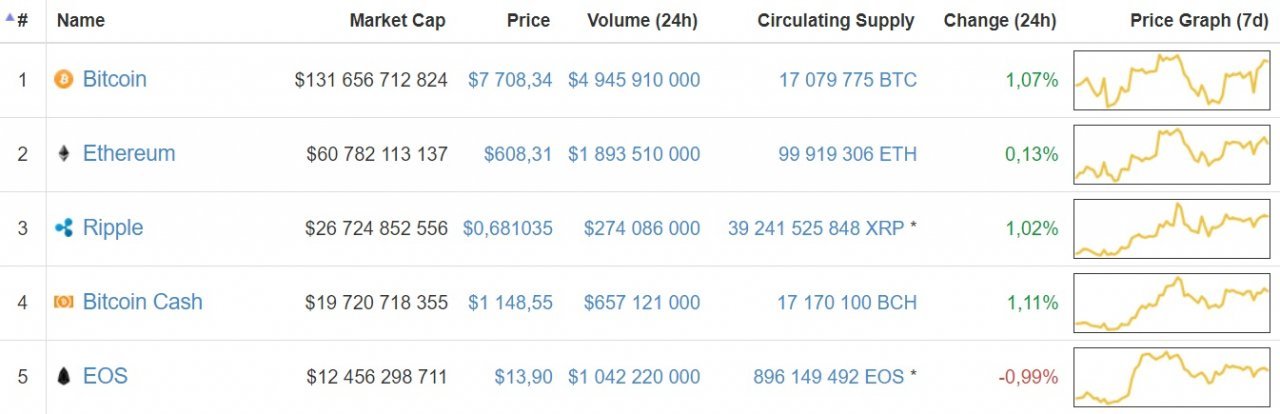Sort table by Market Cap column

397,20
